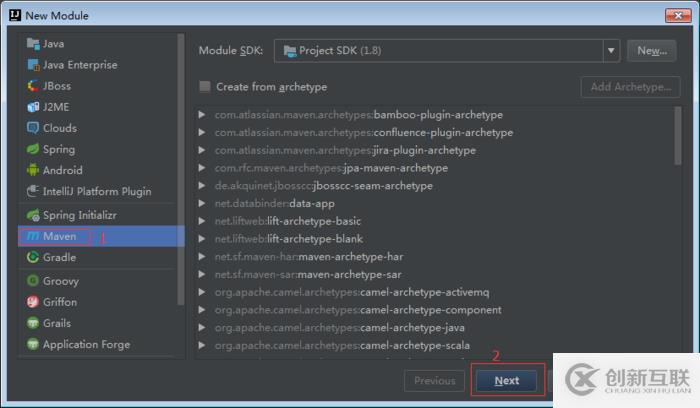Click the Gradle icon
Viewport: 700px width, 408px height.
click(x=33, y=257)
